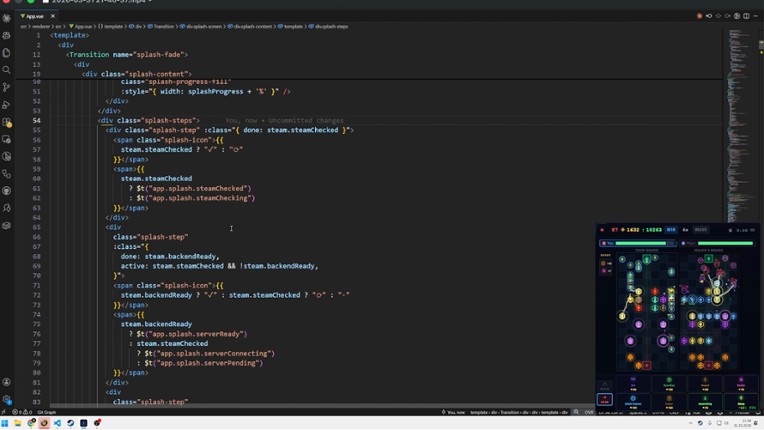Open the Run and Debug view

7,105
